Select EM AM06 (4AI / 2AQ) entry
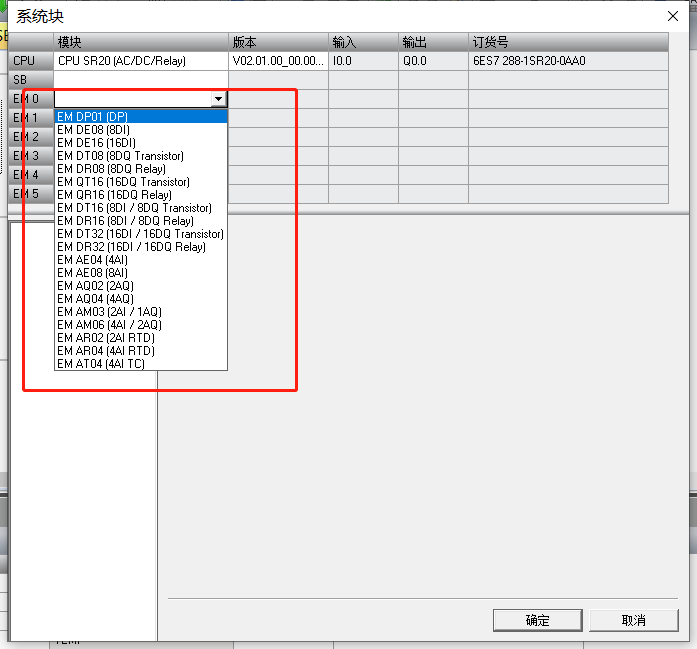This screenshot has height=649, width=697. click(140, 324)
